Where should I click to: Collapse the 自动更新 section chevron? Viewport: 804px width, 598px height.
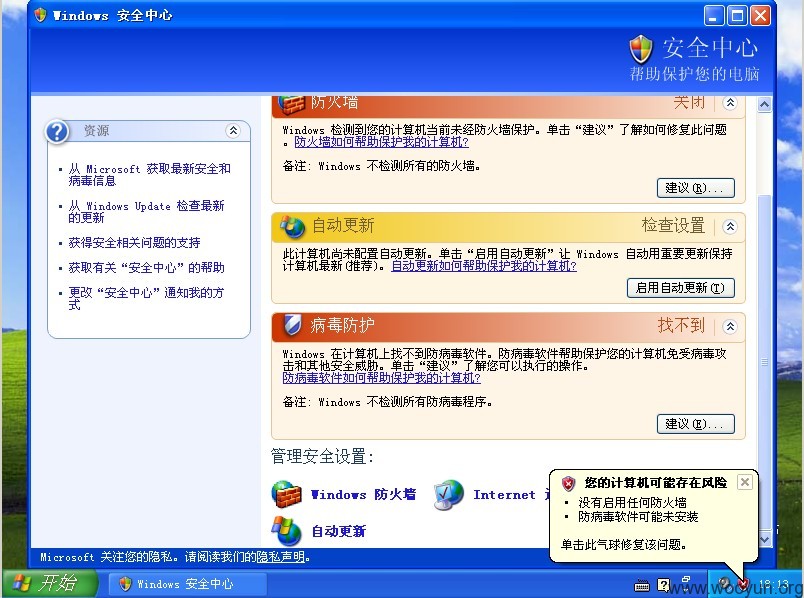730,226
